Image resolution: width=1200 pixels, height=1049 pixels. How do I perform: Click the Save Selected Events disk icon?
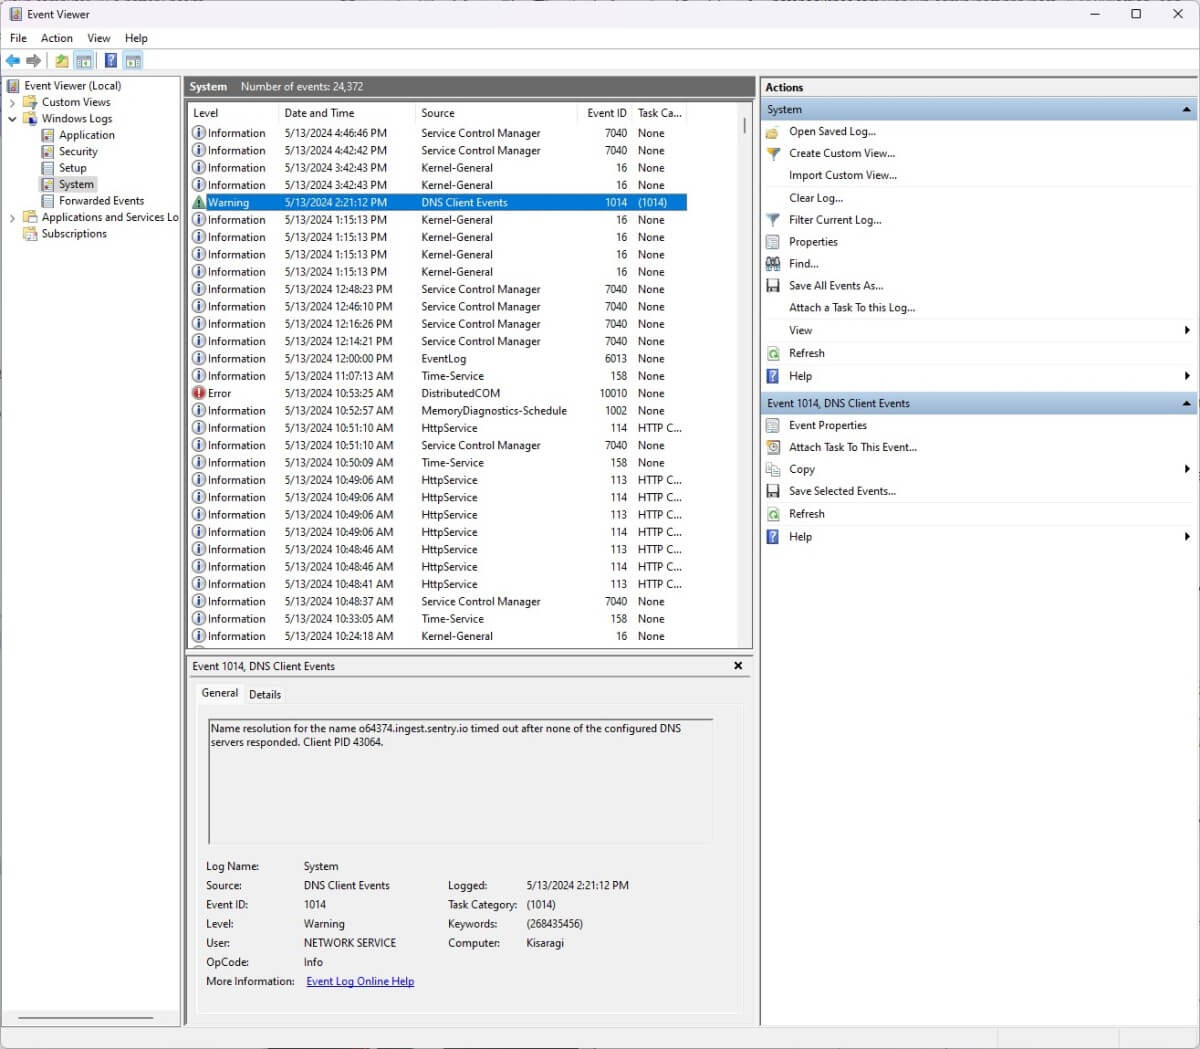pos(773,492)
